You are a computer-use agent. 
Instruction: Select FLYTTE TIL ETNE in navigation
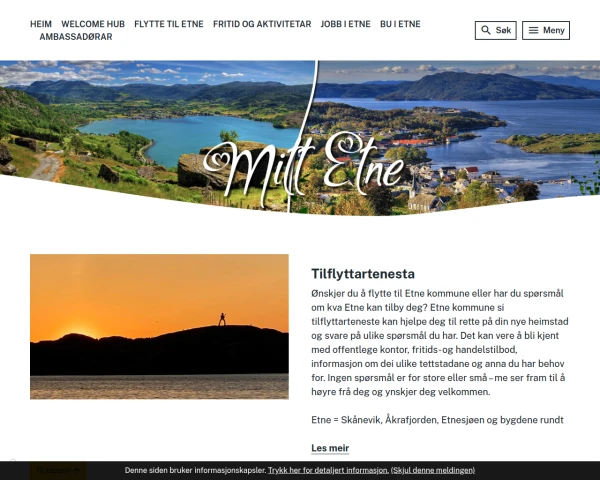pyautogui.click(x=169, y=24)
